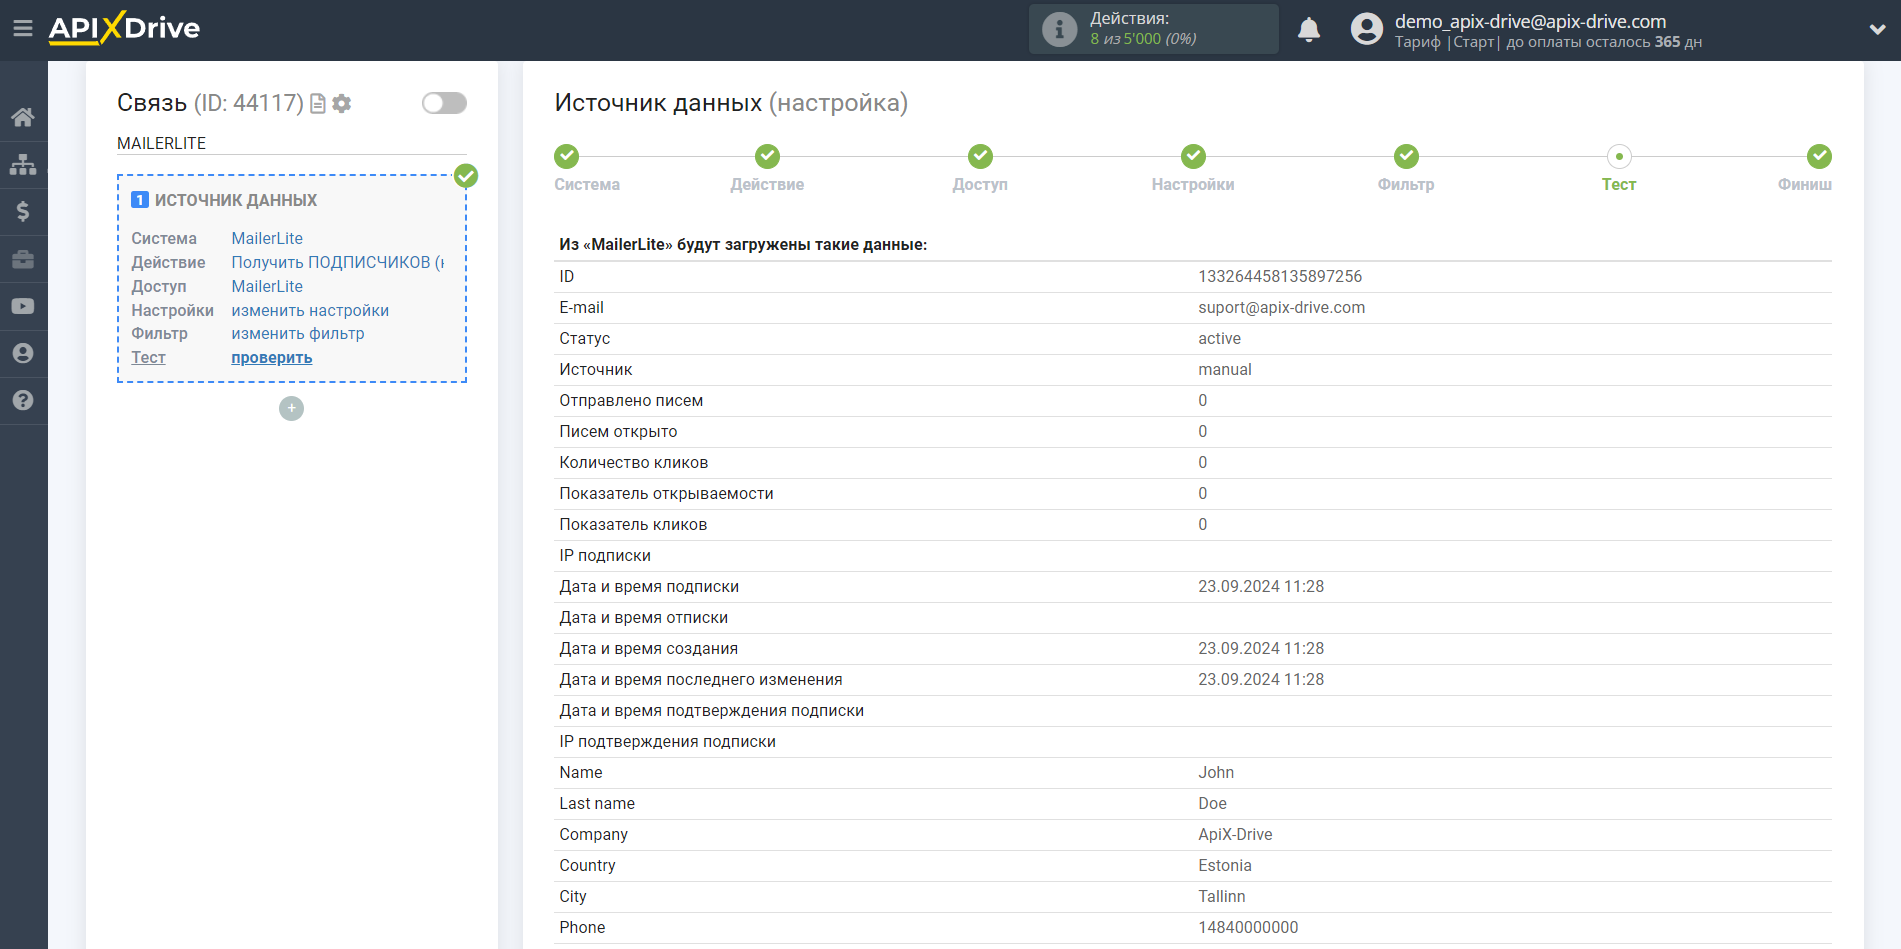The image size is (1901, 949).
Task: Click the IP подписки row label
Action: click(x=605, y=555)
